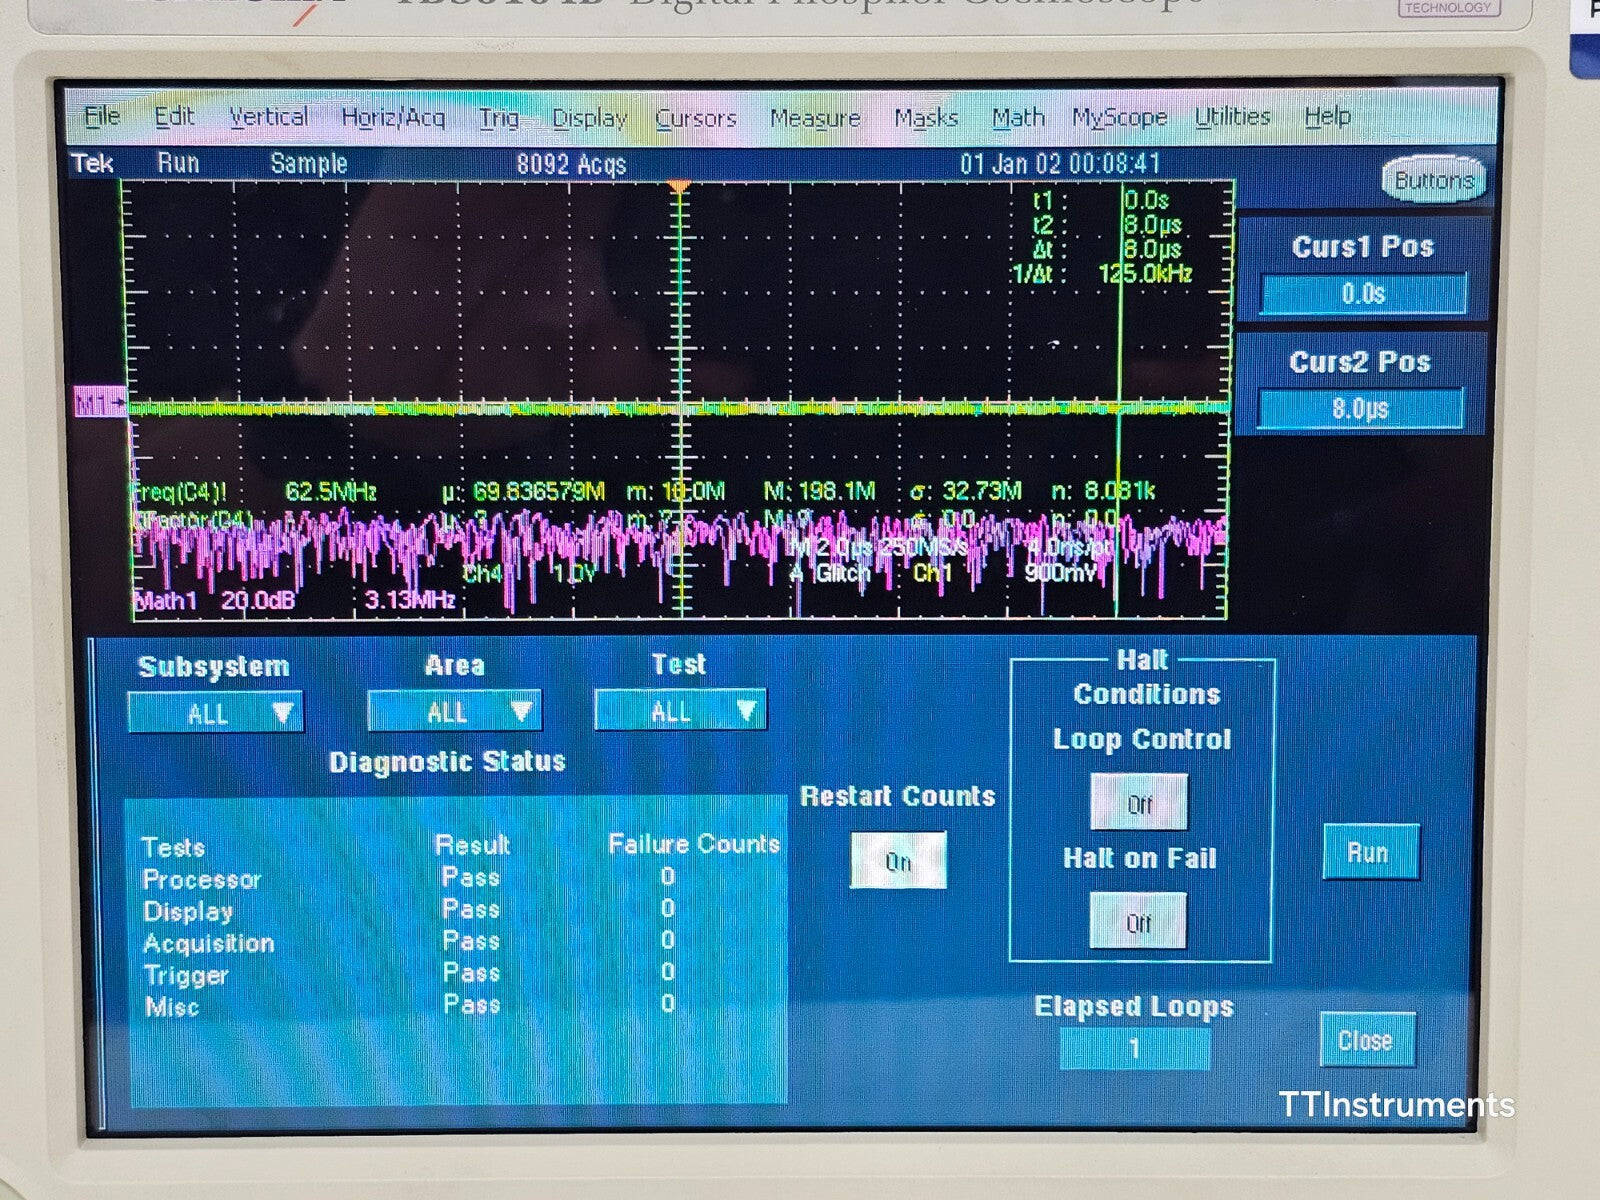
Task: Open the Utilities menu
Action: tap(1233, 116)
